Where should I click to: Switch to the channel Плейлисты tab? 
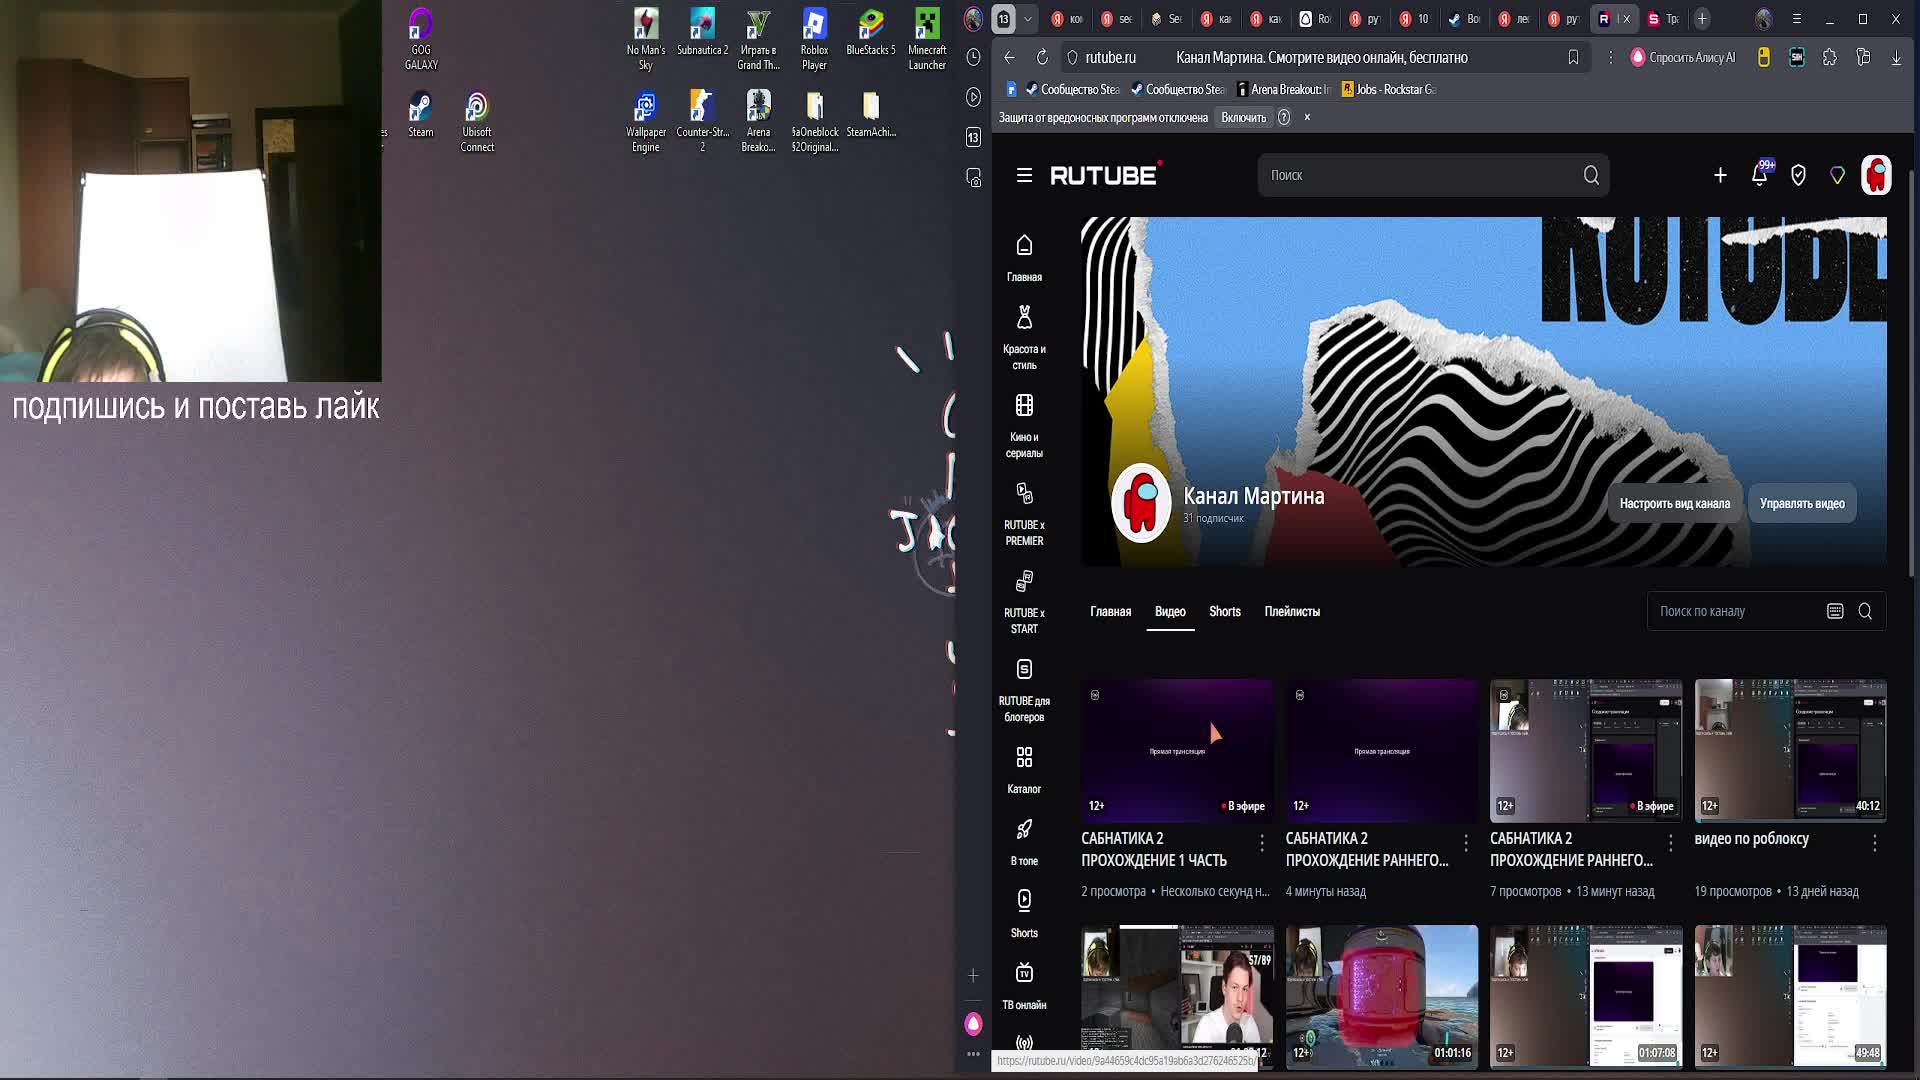1292,612
